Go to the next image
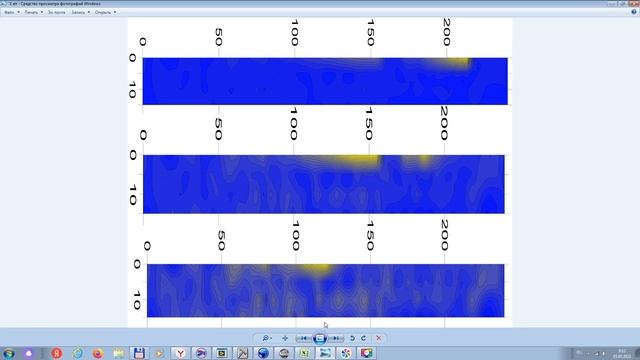 pyautogui.click(x=336, y=338)
